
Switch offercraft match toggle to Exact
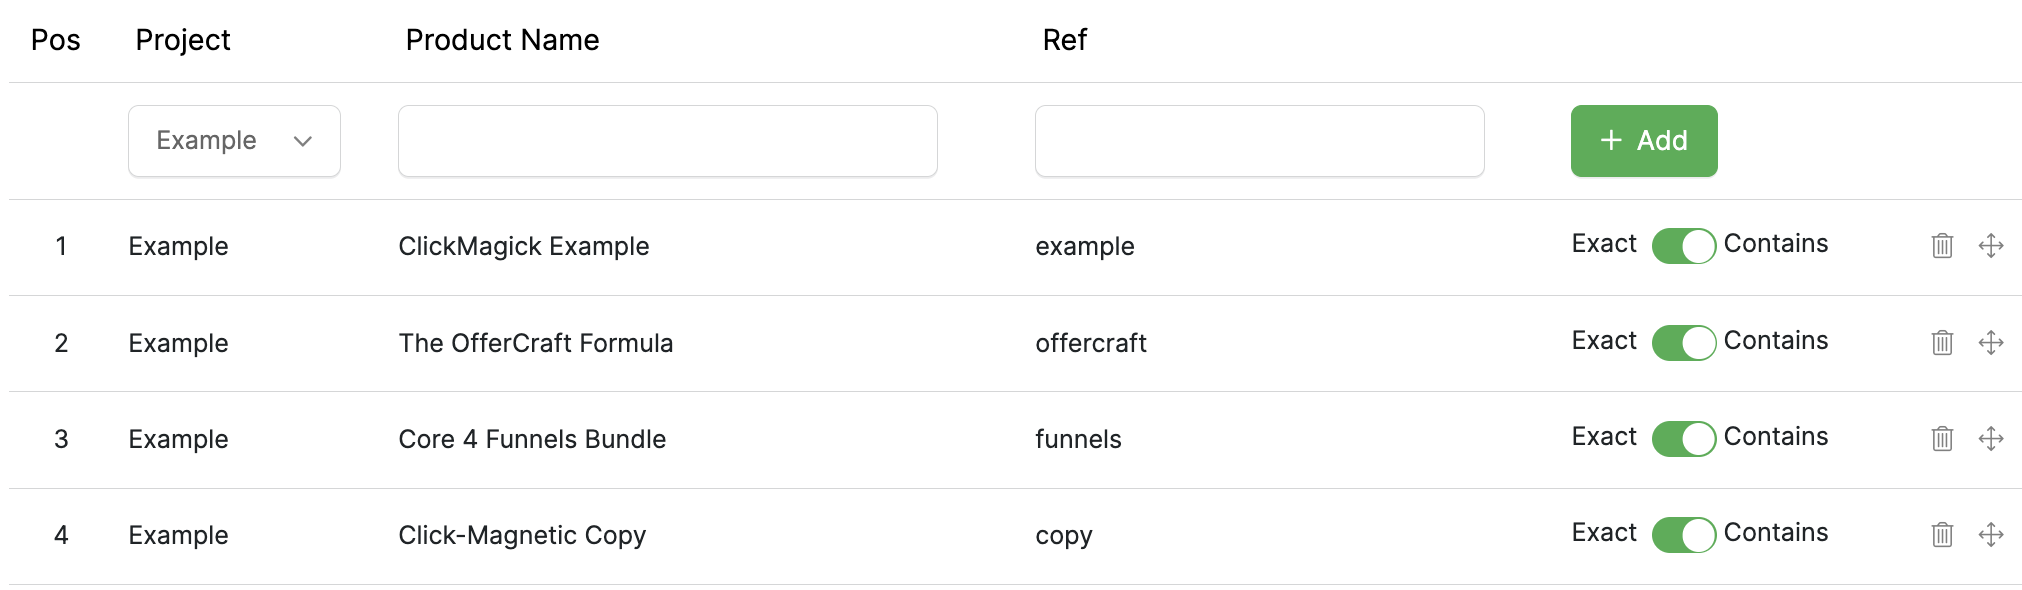(x=1683, y=343)
